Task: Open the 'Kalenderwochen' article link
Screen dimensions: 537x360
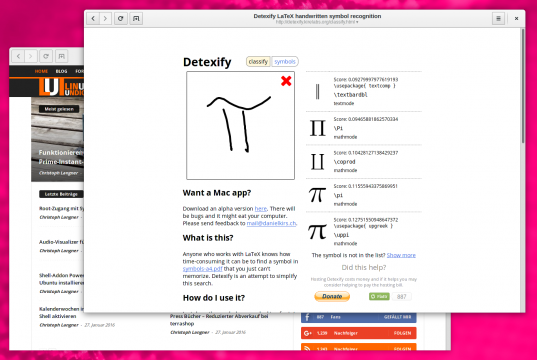Action: pyautogui.click(x=61, y=312)
